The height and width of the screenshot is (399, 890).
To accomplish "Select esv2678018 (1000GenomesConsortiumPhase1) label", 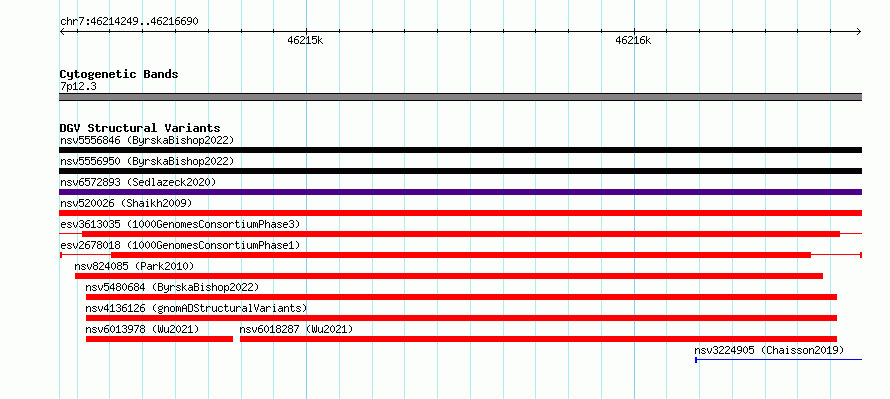I will (180, 245).
